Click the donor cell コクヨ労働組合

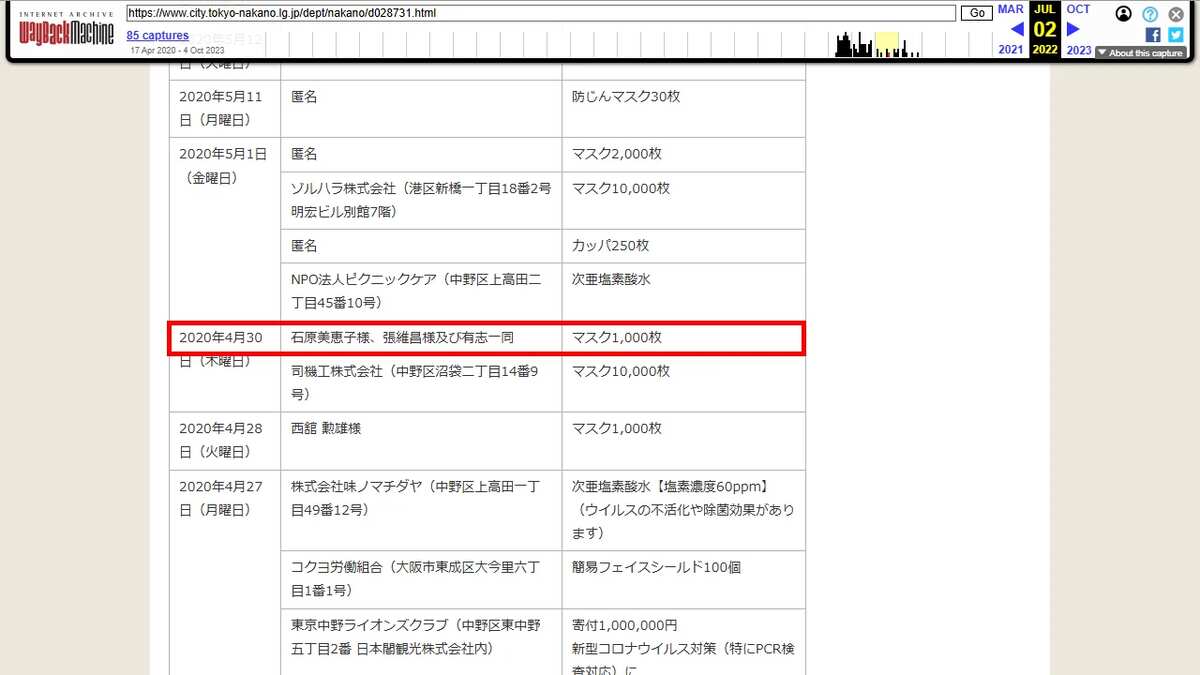click(x=421, y=579)
